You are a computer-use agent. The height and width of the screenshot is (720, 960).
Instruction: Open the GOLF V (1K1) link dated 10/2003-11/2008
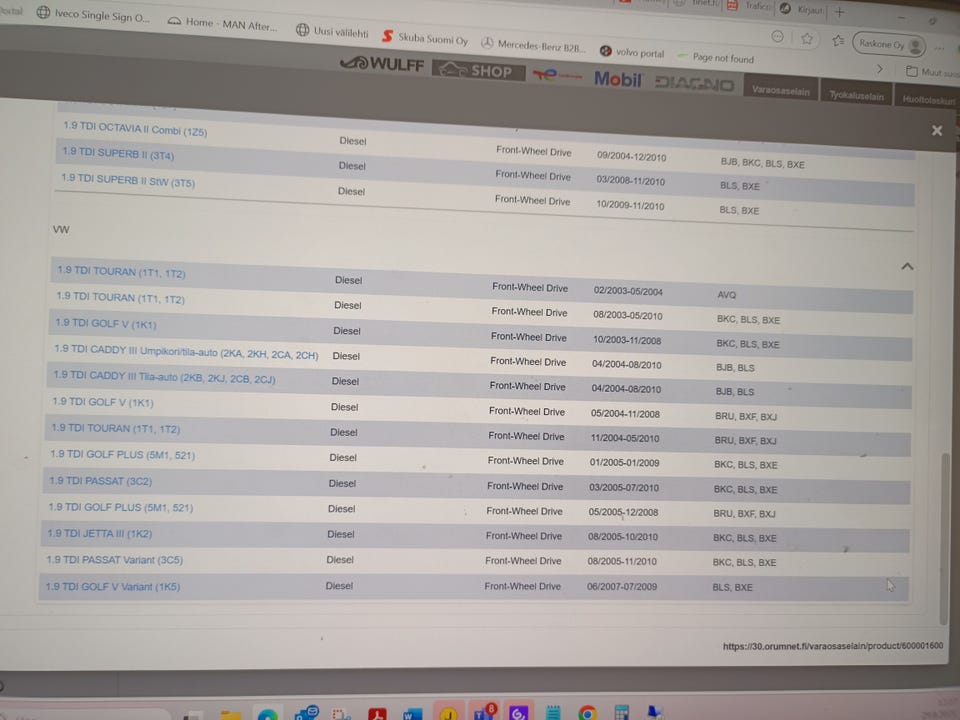click(x=106, y=323)
